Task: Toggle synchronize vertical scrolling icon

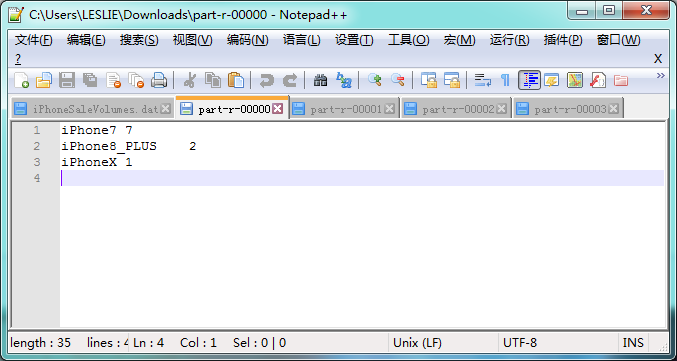Action: tap(428, 80)
